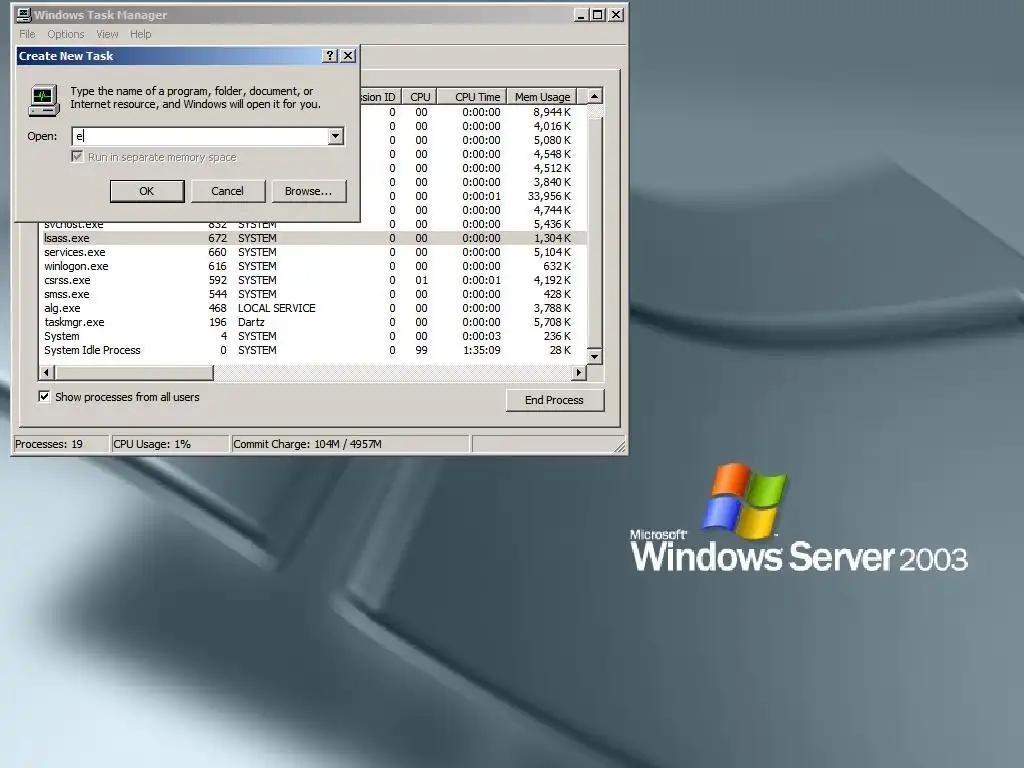Expand the Open combo box dropdown
The image size is (1024, 768).
(335, 136)
